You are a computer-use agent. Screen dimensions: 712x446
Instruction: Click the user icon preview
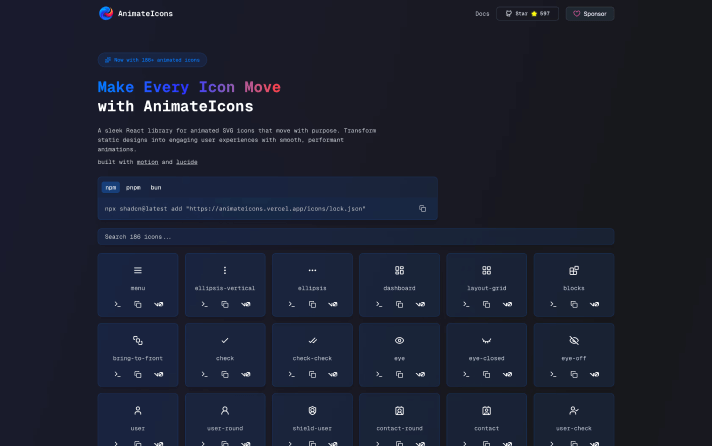point(138,411)
